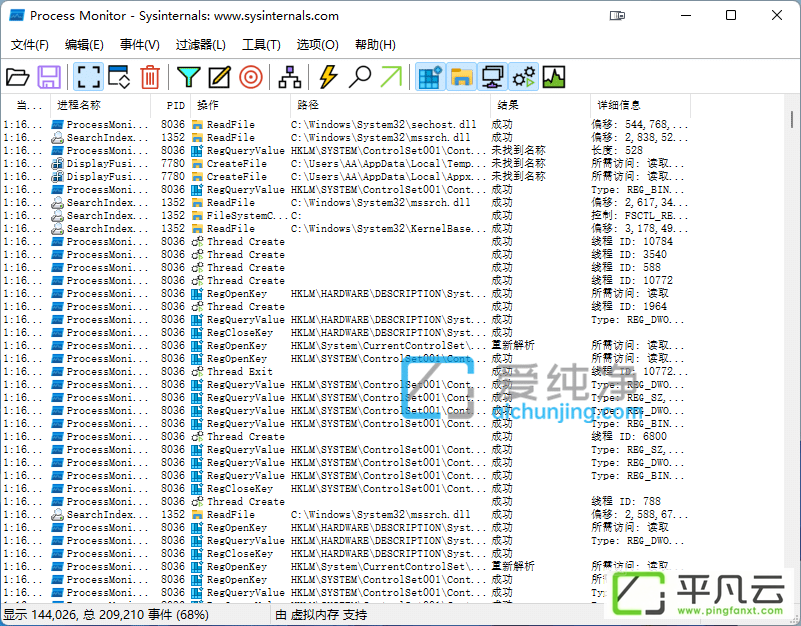Toggle the Capture events button
The height and width of the screenshot is (626, 801).
(88, 77)
